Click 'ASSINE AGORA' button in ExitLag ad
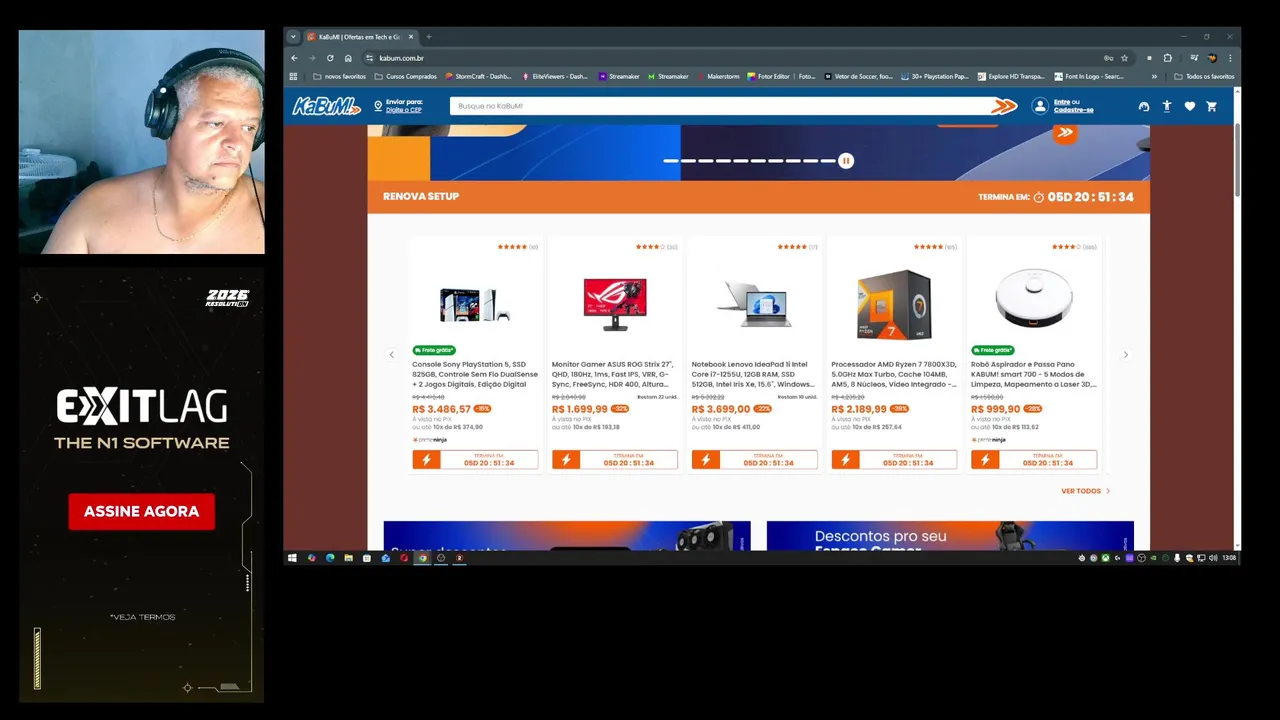Screen dimensions: 1280x720 (142, 511)
